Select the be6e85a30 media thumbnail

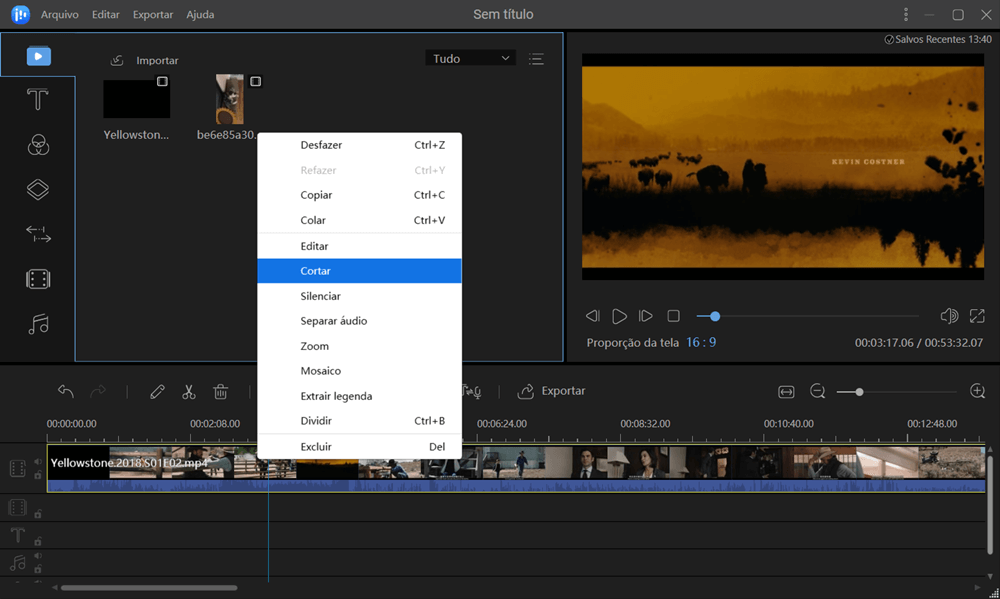(230, 99)
